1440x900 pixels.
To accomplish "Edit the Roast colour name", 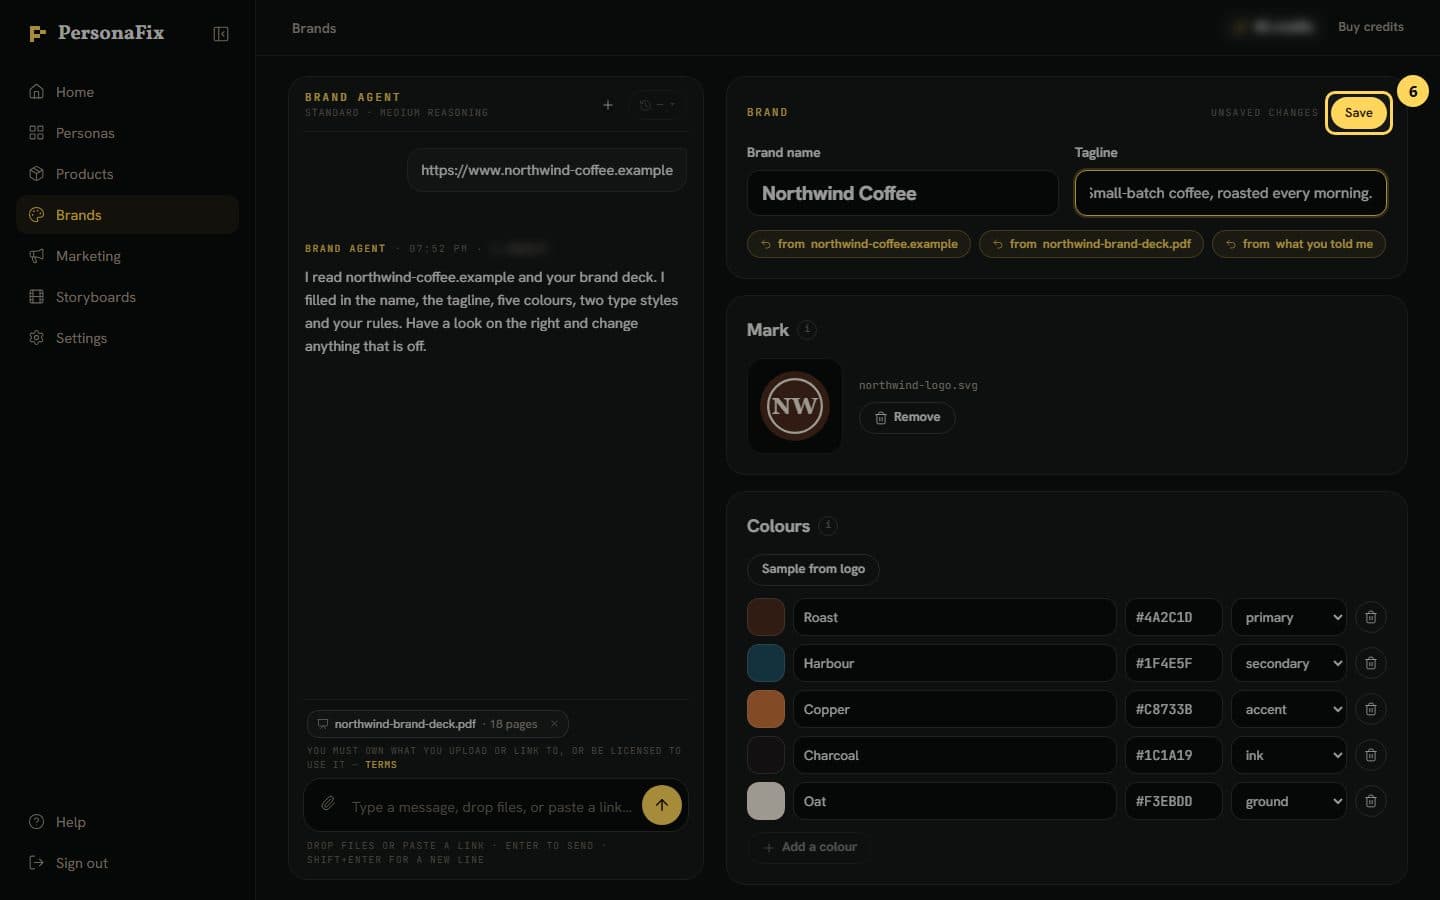I will coord(954,617).
